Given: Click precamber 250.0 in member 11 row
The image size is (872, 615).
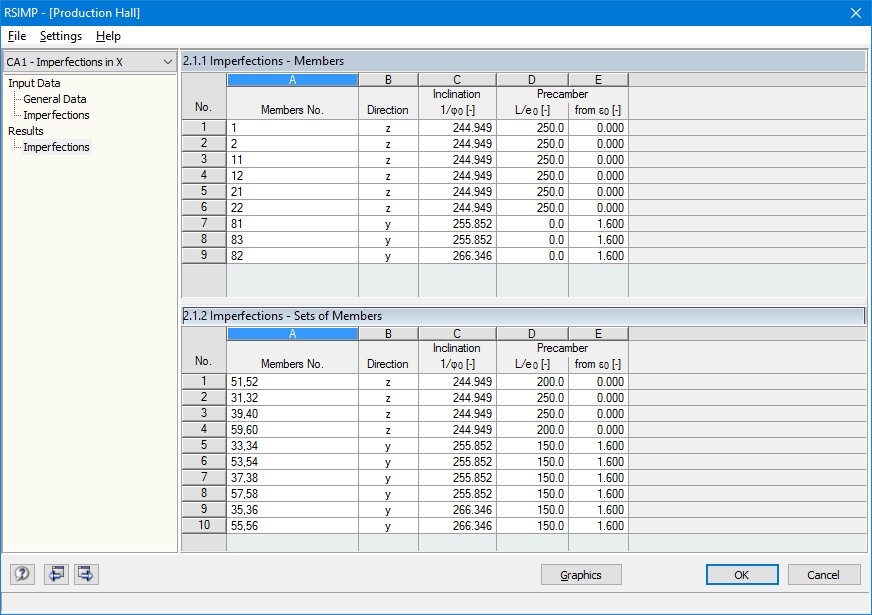Looking at the screenshot, I should click(x=532, y=160).
